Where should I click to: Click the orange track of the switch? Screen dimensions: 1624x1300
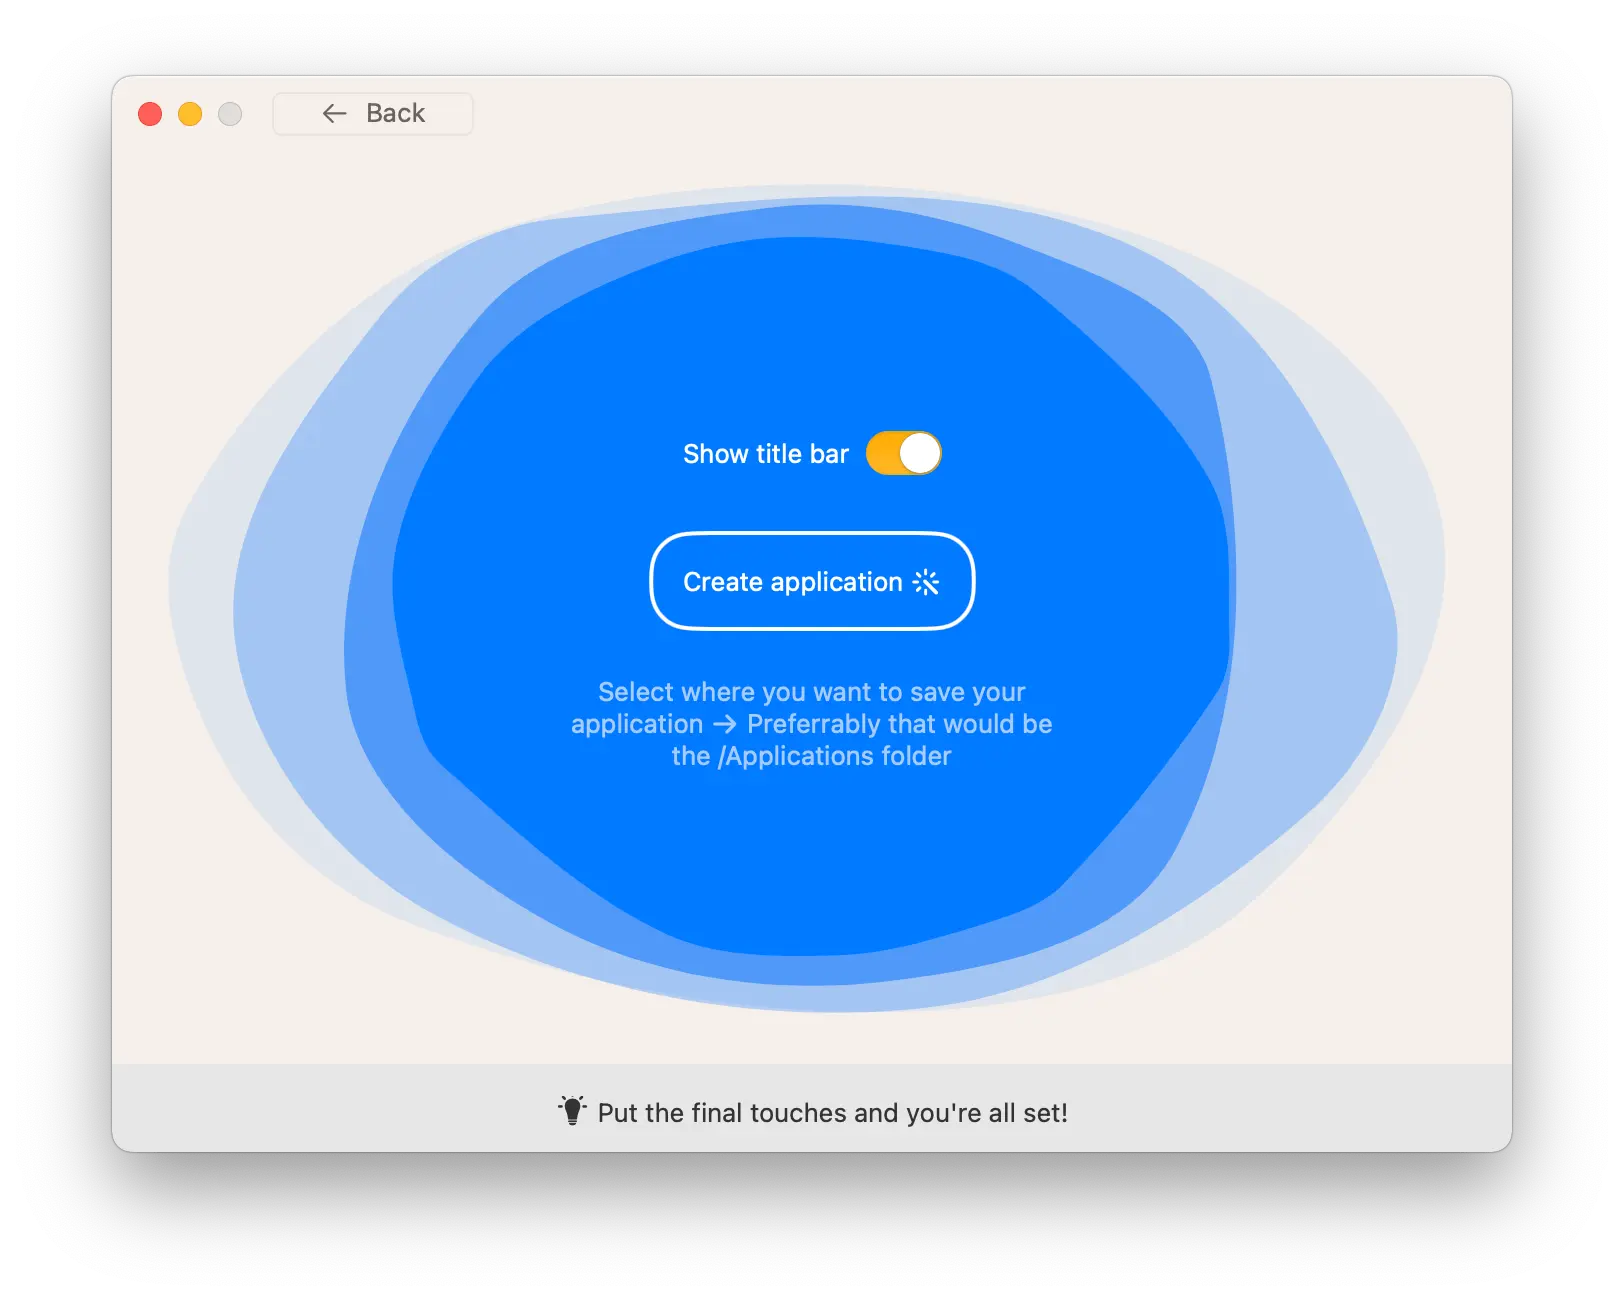click(882, 453)
